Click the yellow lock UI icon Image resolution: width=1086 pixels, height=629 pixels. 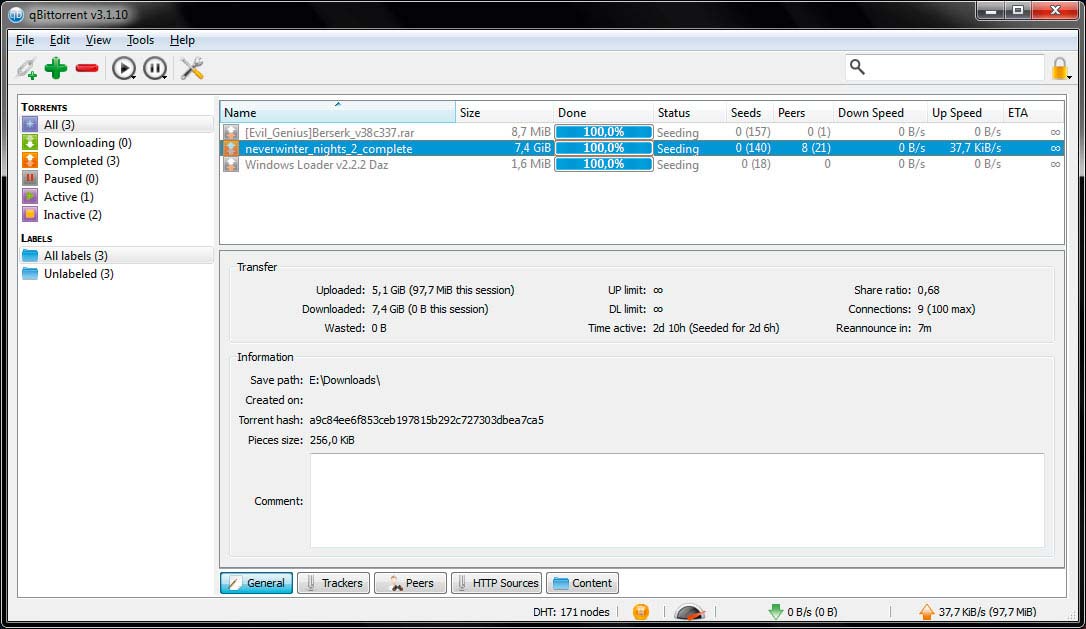1060,69
